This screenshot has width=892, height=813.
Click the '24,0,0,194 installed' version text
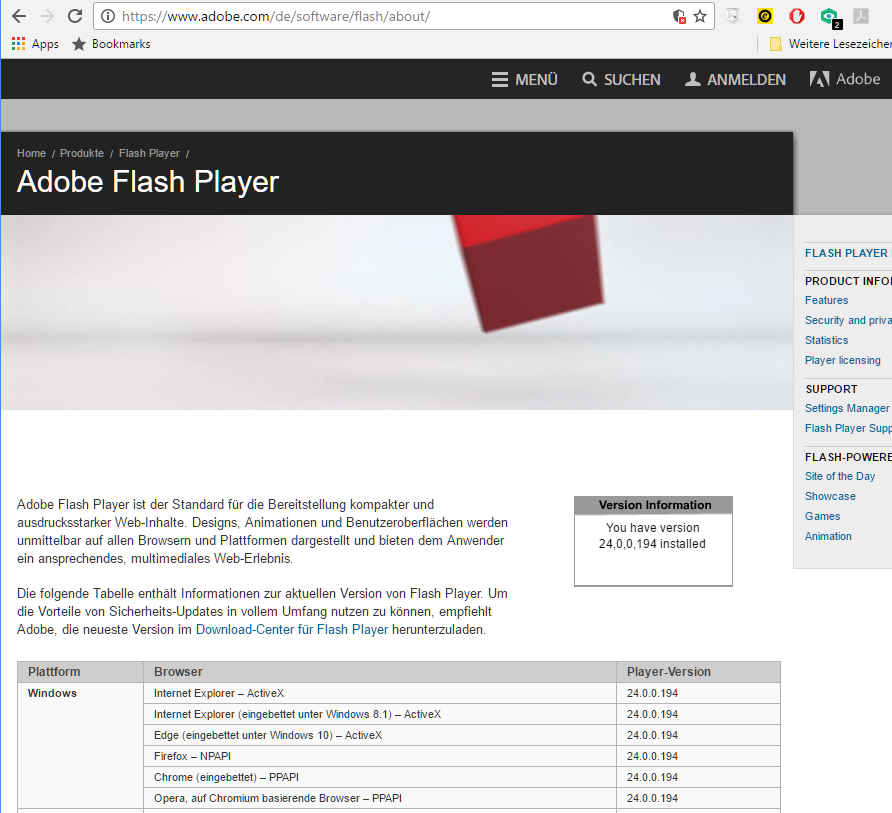tap(652, 544)
